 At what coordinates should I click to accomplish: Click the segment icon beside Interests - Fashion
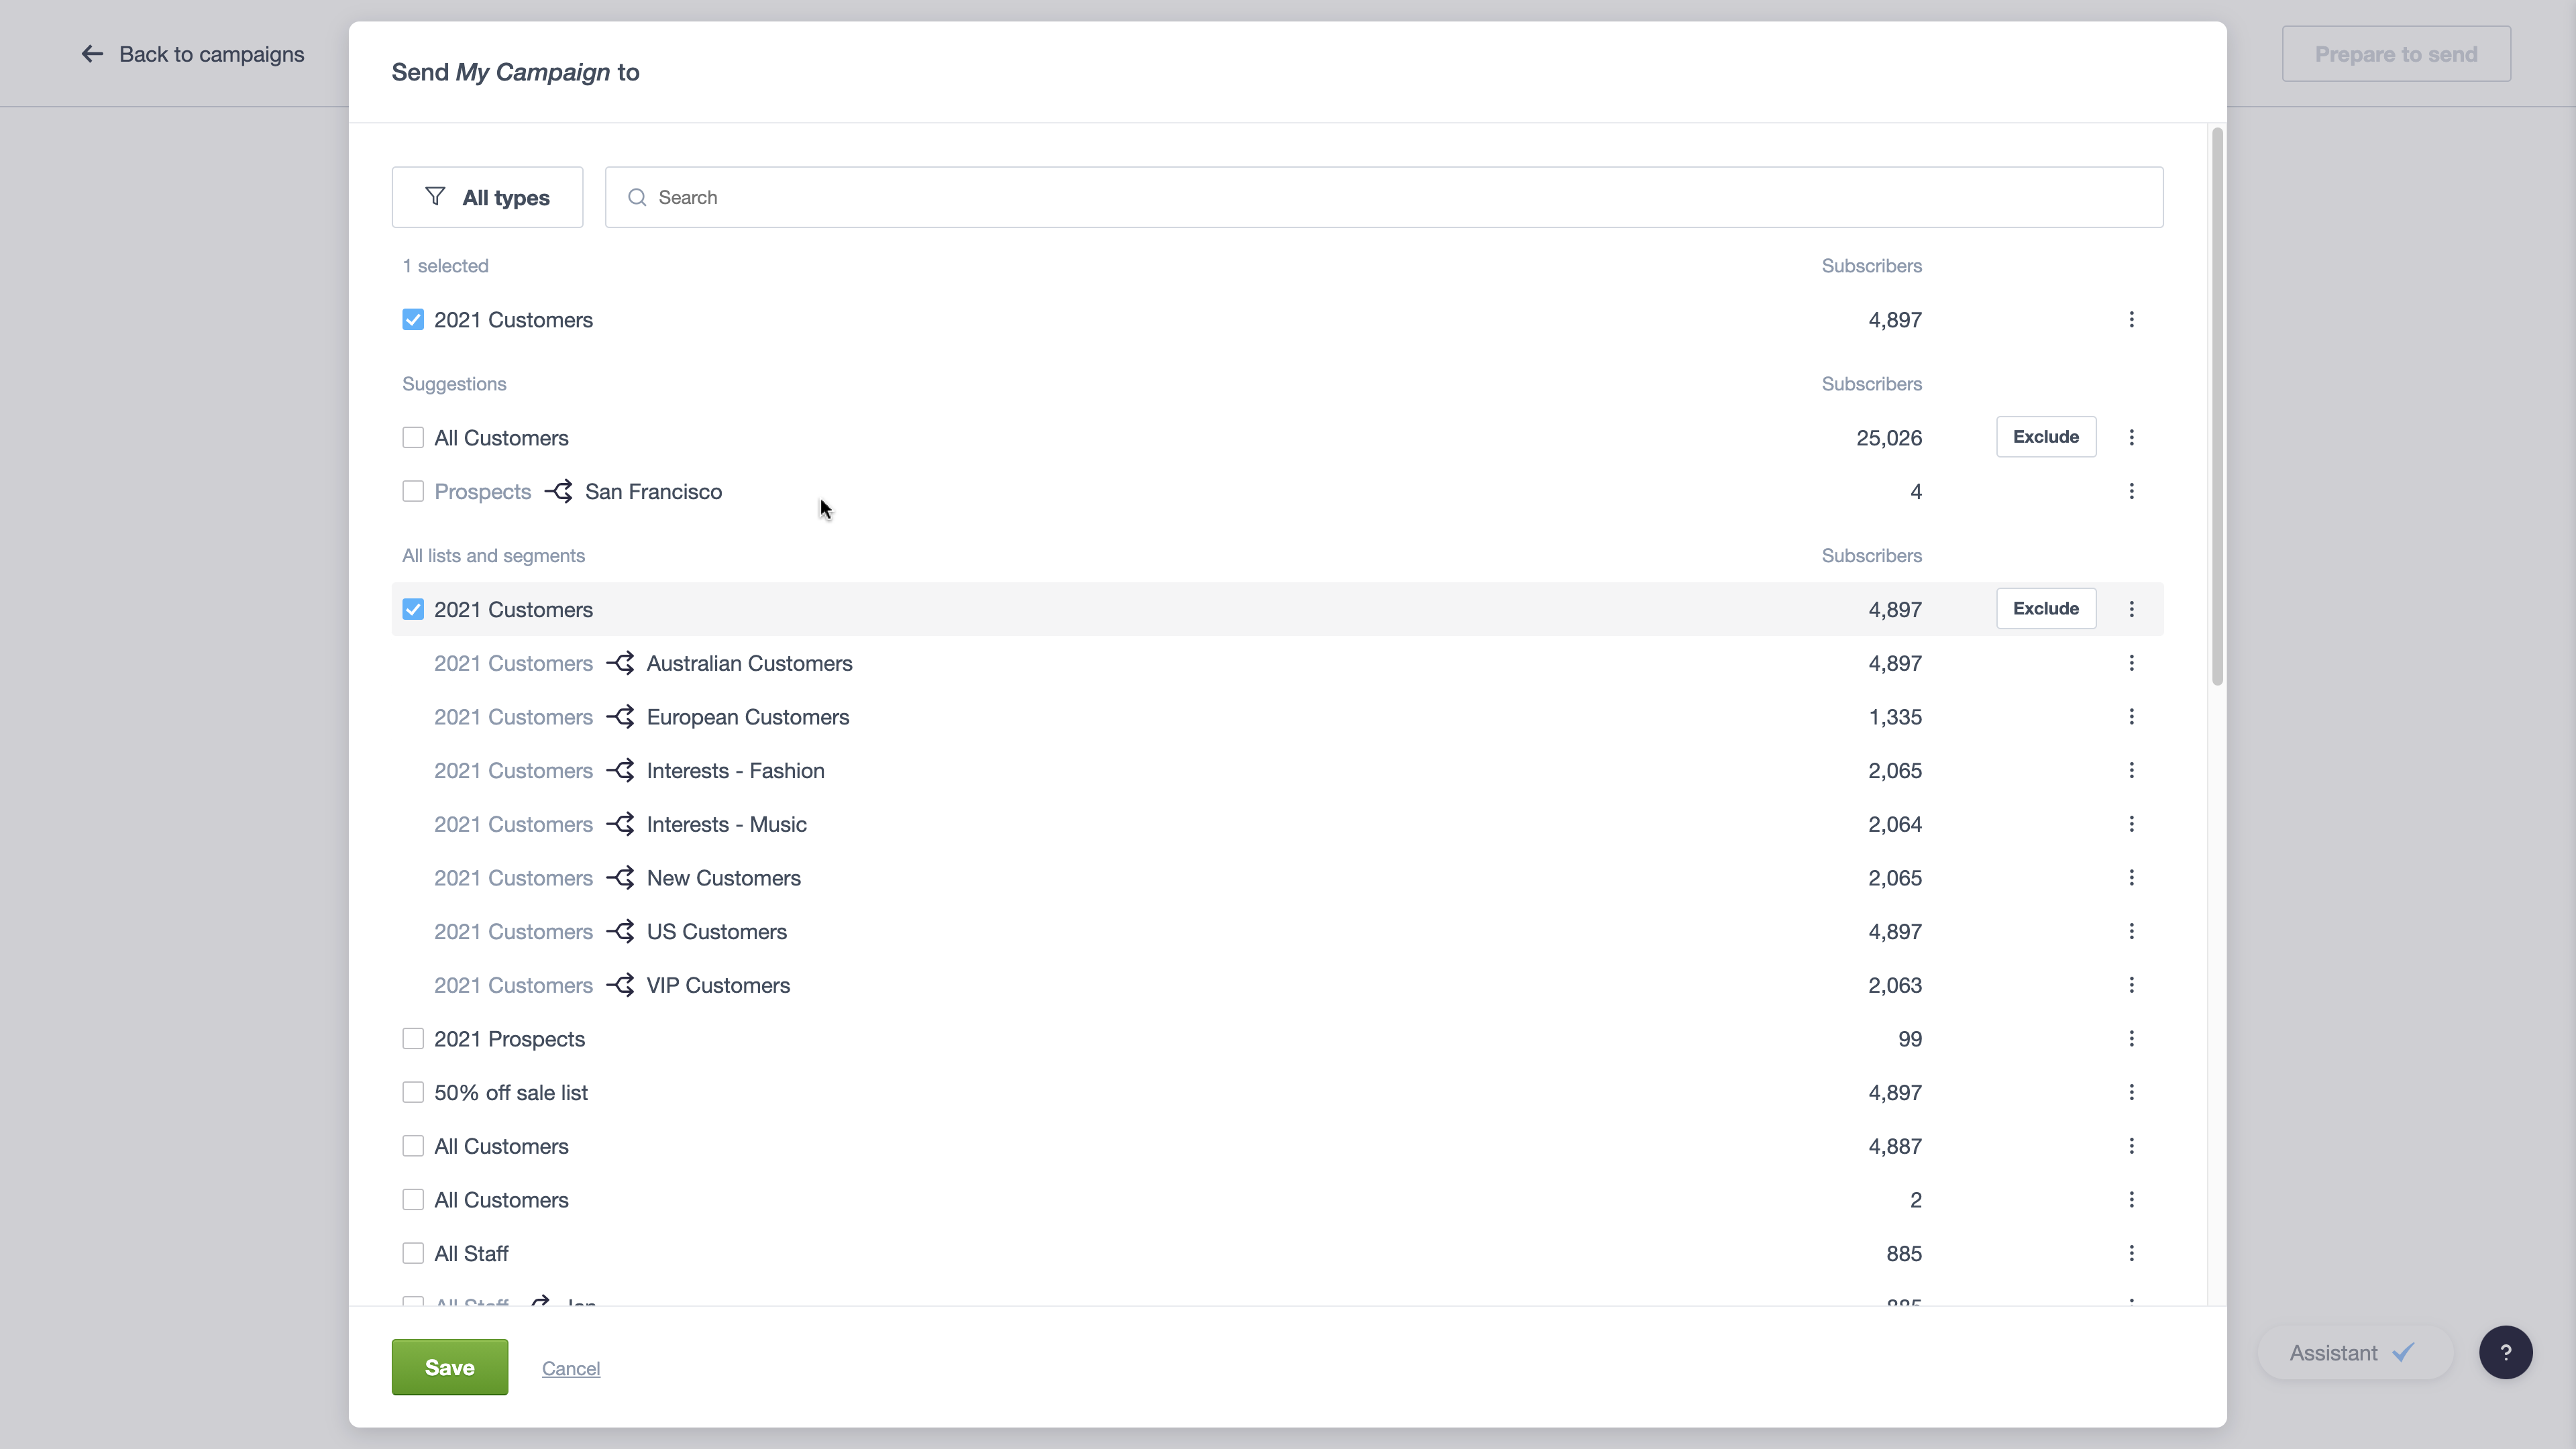[x=620, y=770]
